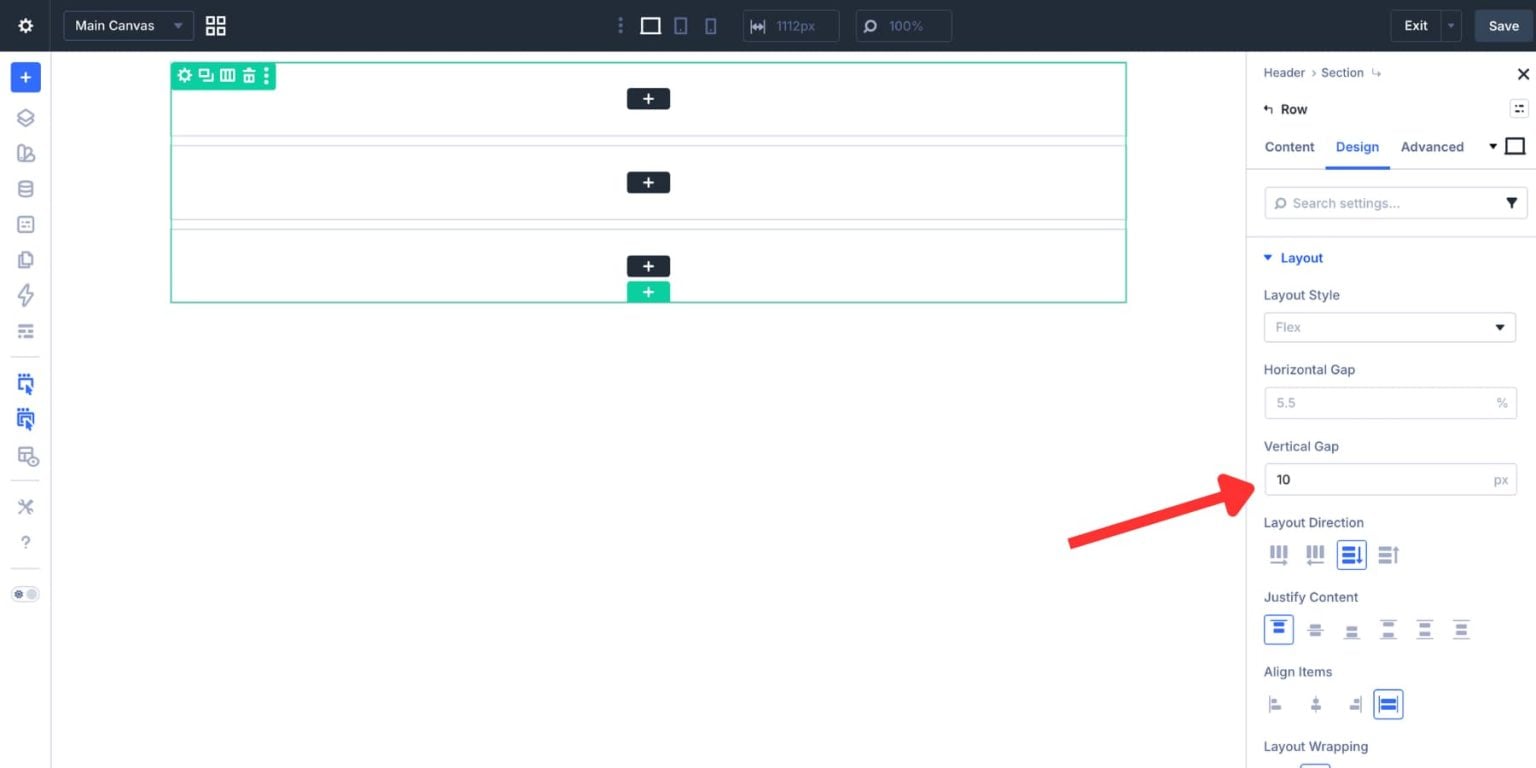The width and height of the screenshot is (1536, 768).
Task: Close the Row settings panel
Action: point(1523,74)
